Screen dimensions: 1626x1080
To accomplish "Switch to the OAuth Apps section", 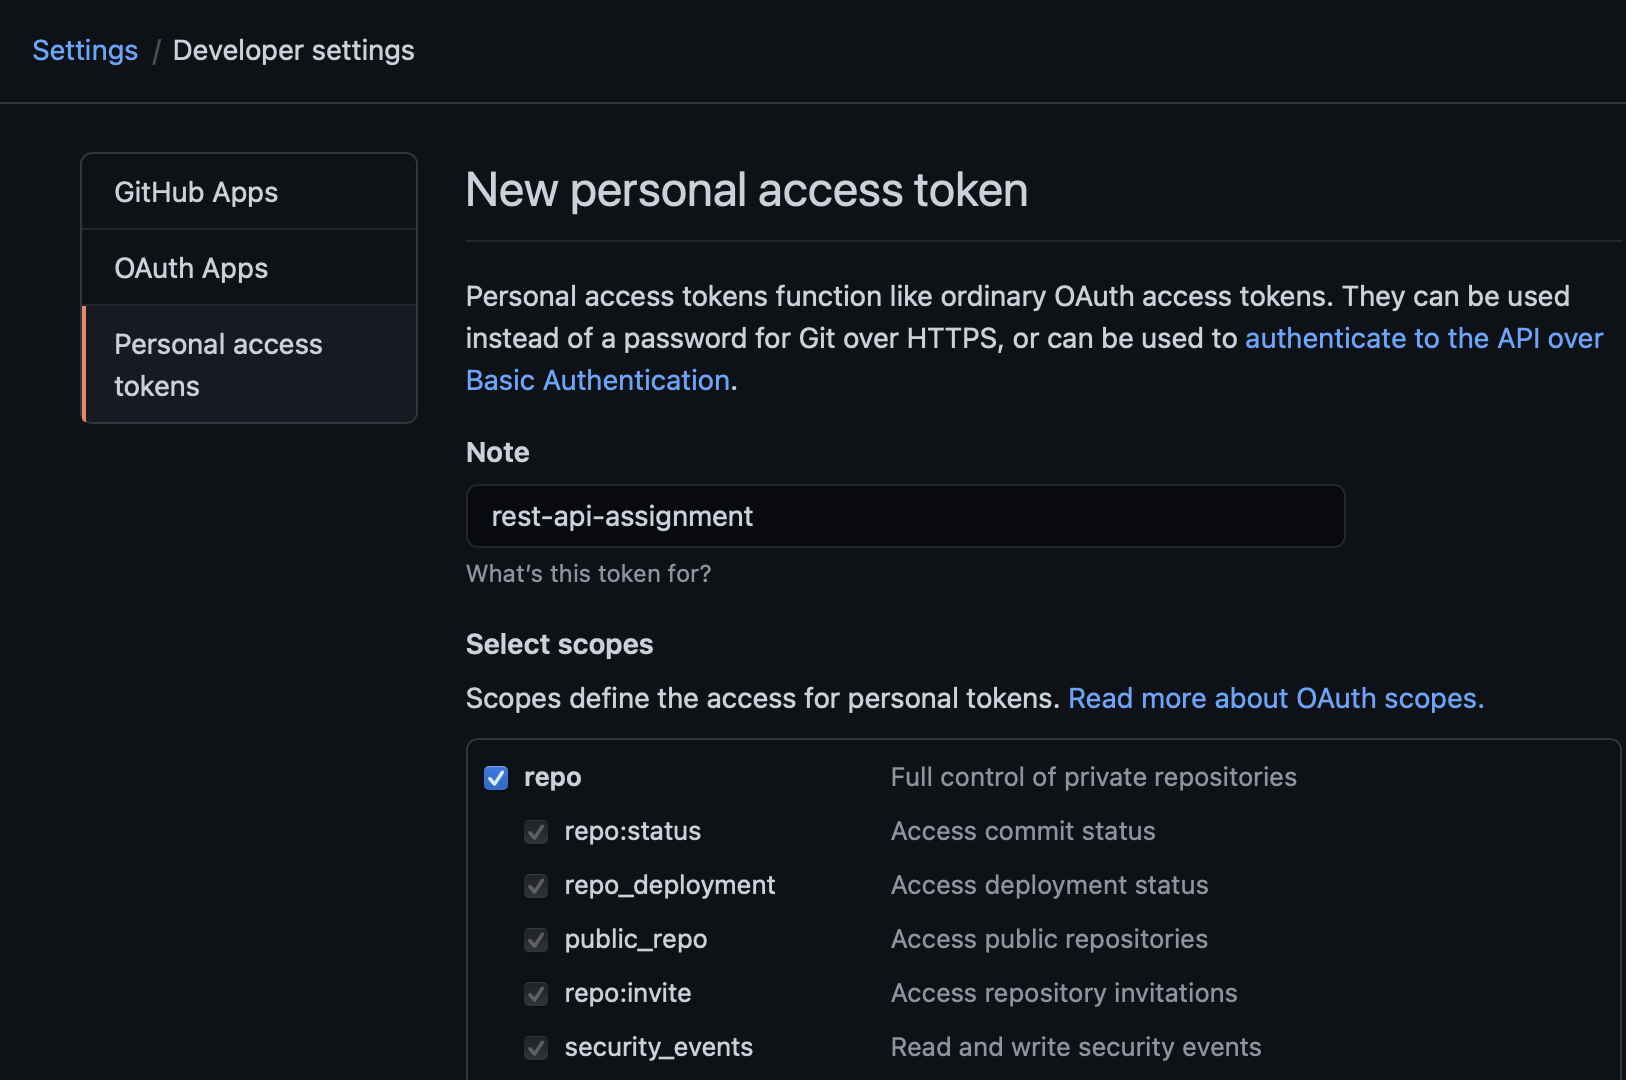I will (191, 268).
